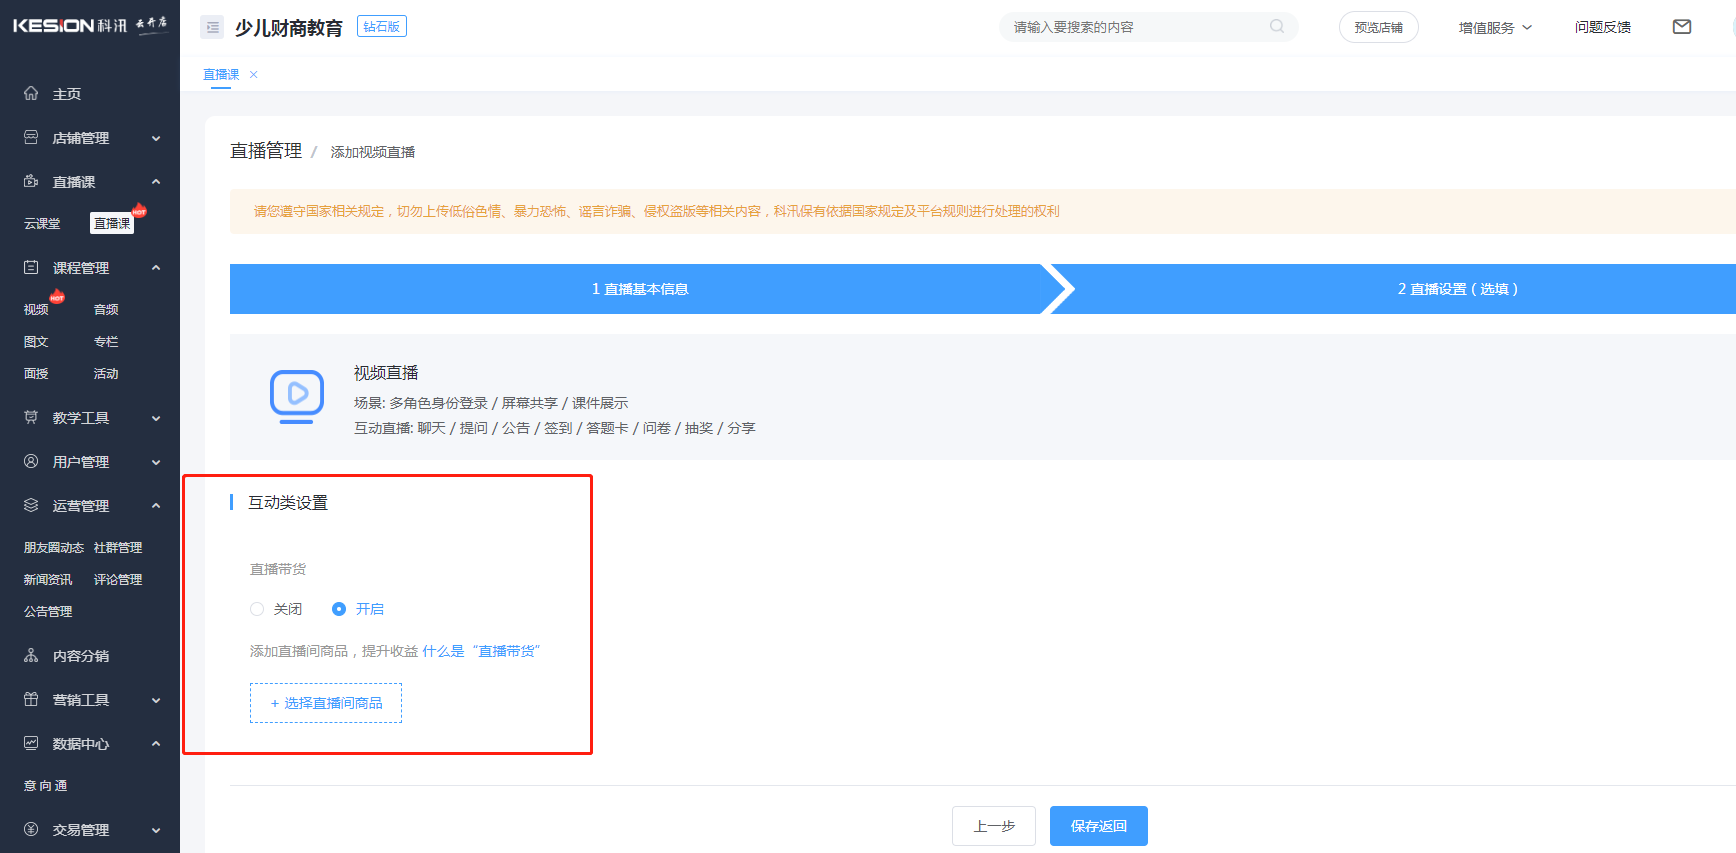Expand the 店铺管理 menu chevron

tap(156, 138)
